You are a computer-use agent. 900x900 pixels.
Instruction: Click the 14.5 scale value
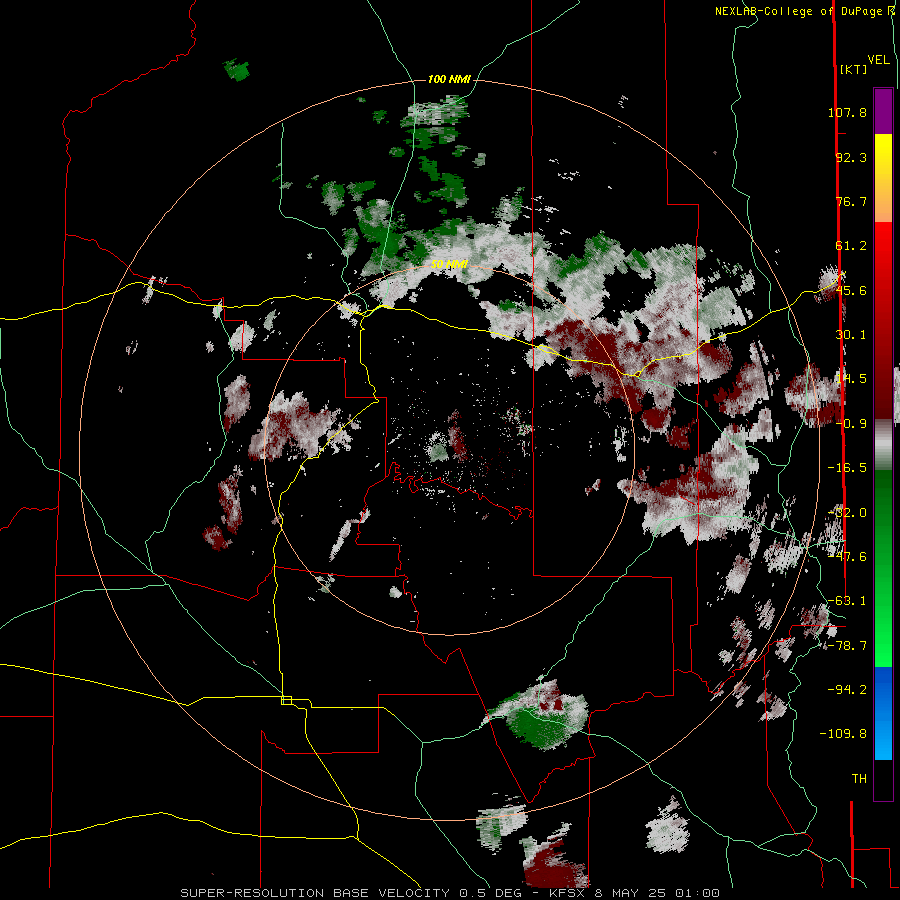[x=851, y=379]
